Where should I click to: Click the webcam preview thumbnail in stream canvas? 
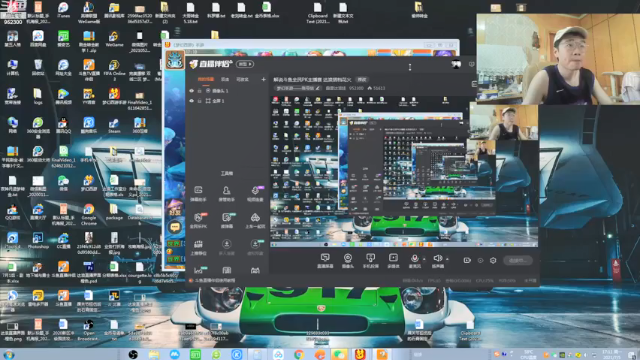[x=503, y=122]
